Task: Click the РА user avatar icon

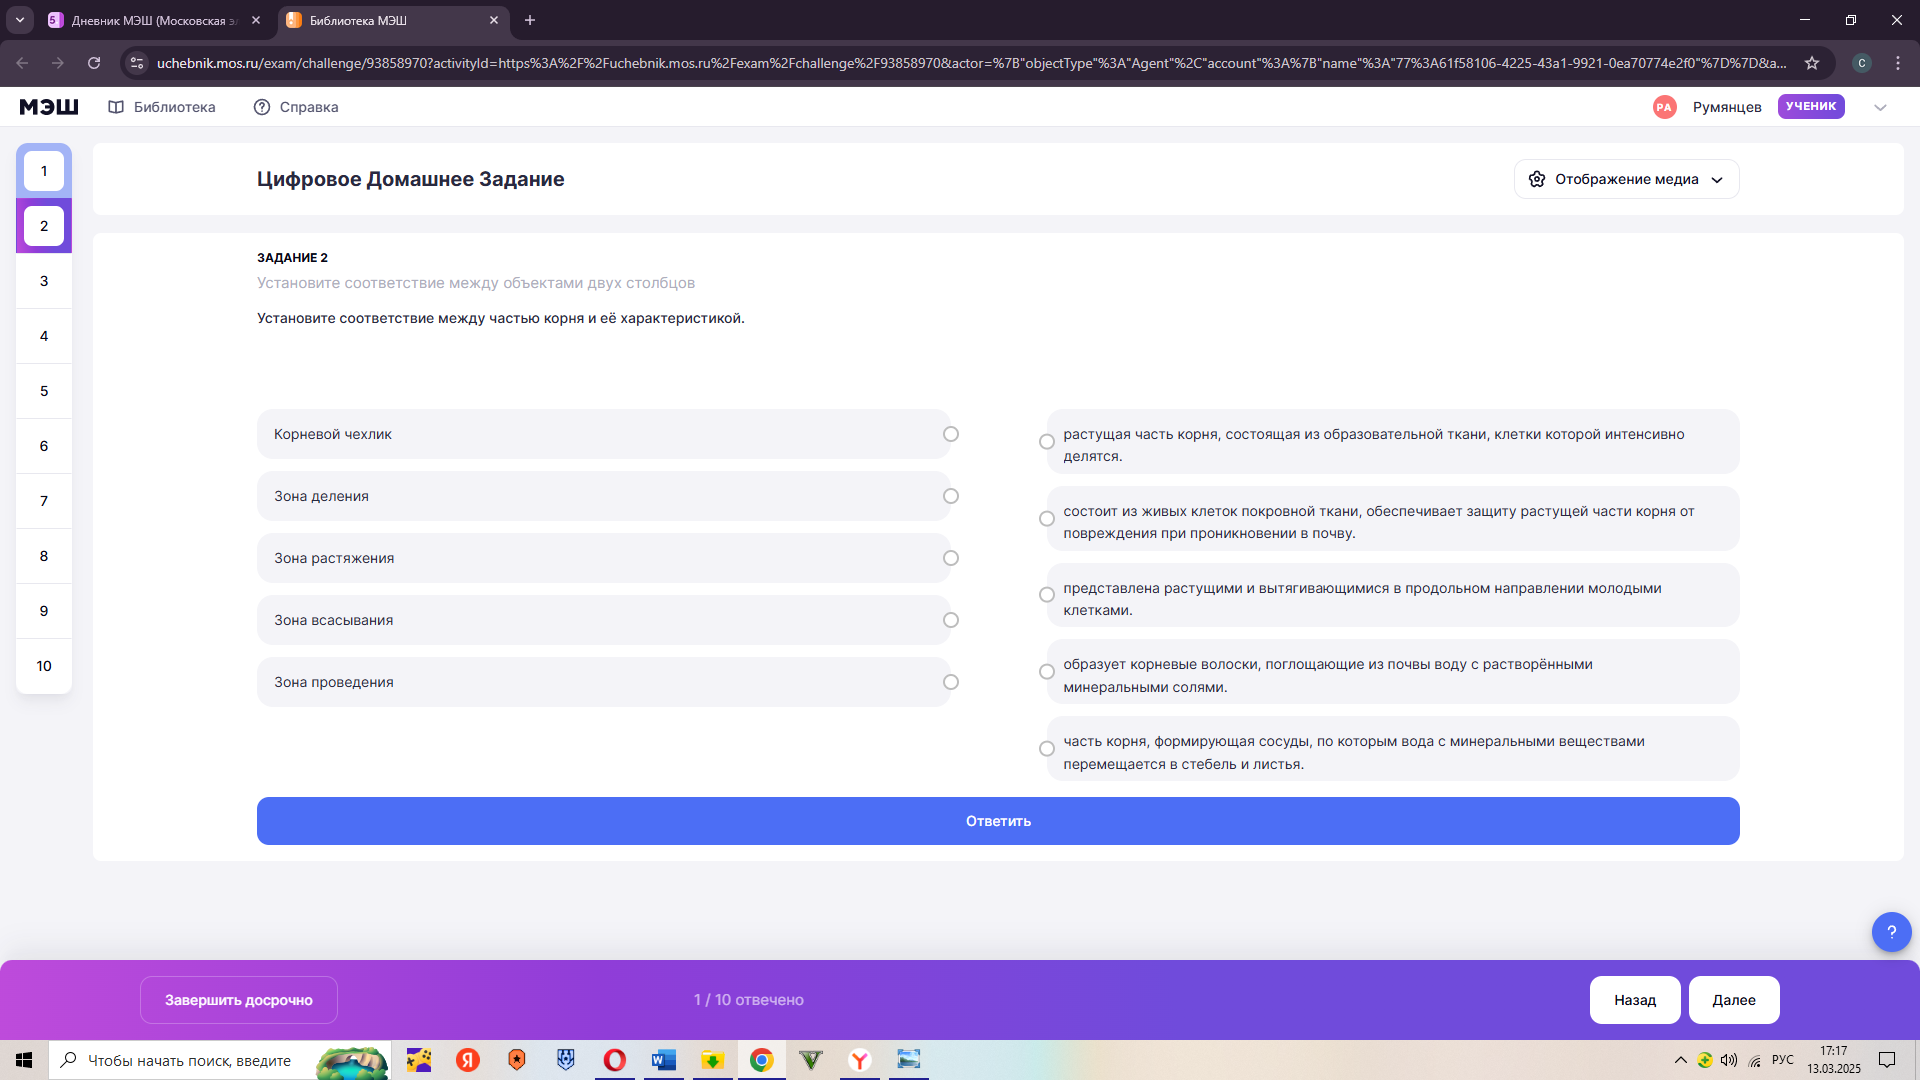Action: coord(1664,107)
